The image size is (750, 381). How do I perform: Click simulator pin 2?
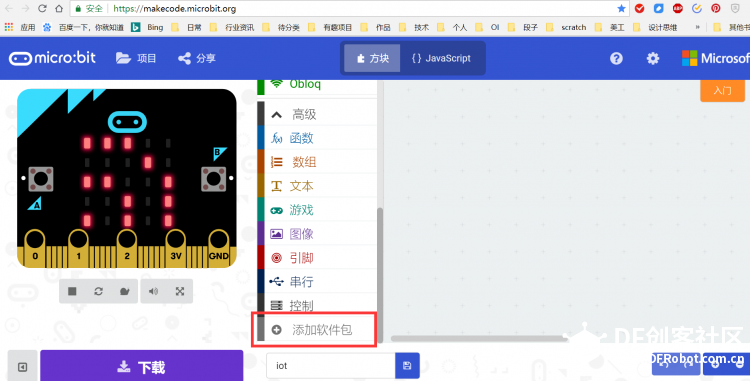(x=127, y=248)
